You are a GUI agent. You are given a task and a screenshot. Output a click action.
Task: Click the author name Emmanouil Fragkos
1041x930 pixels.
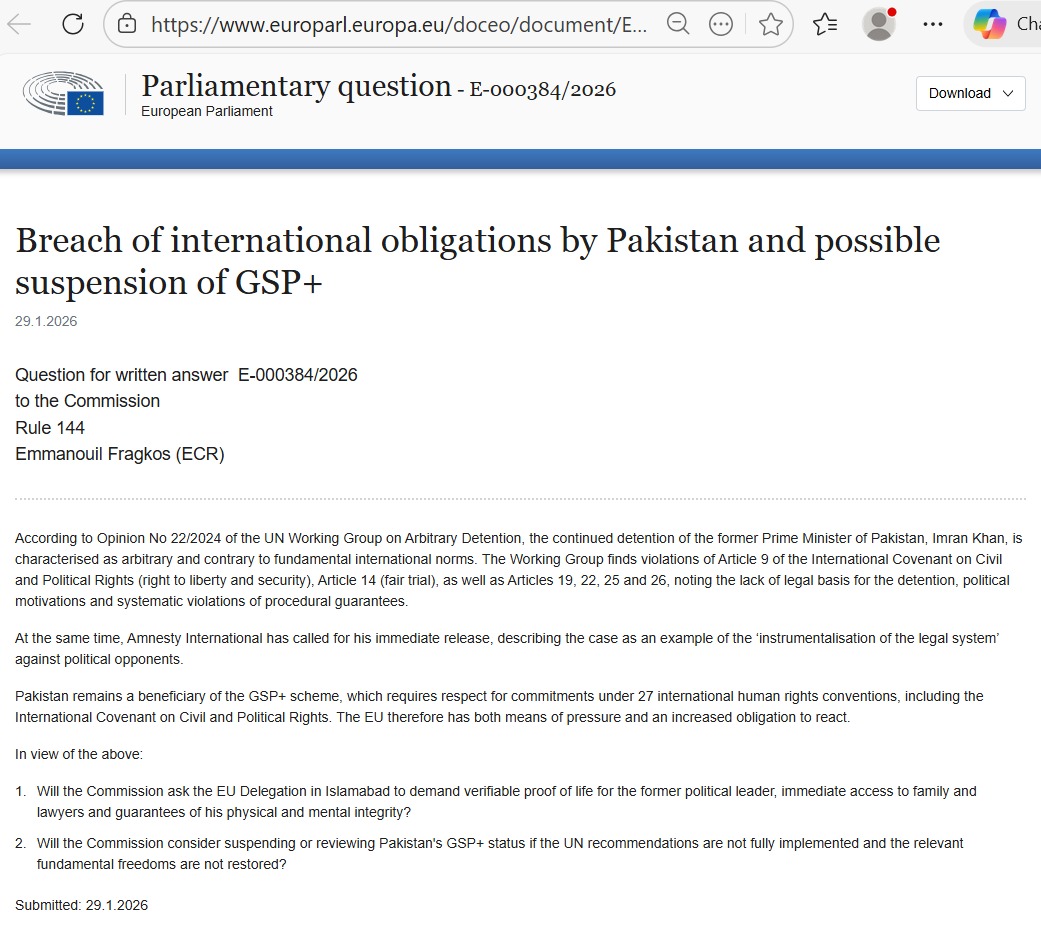(x=120, y=452)
